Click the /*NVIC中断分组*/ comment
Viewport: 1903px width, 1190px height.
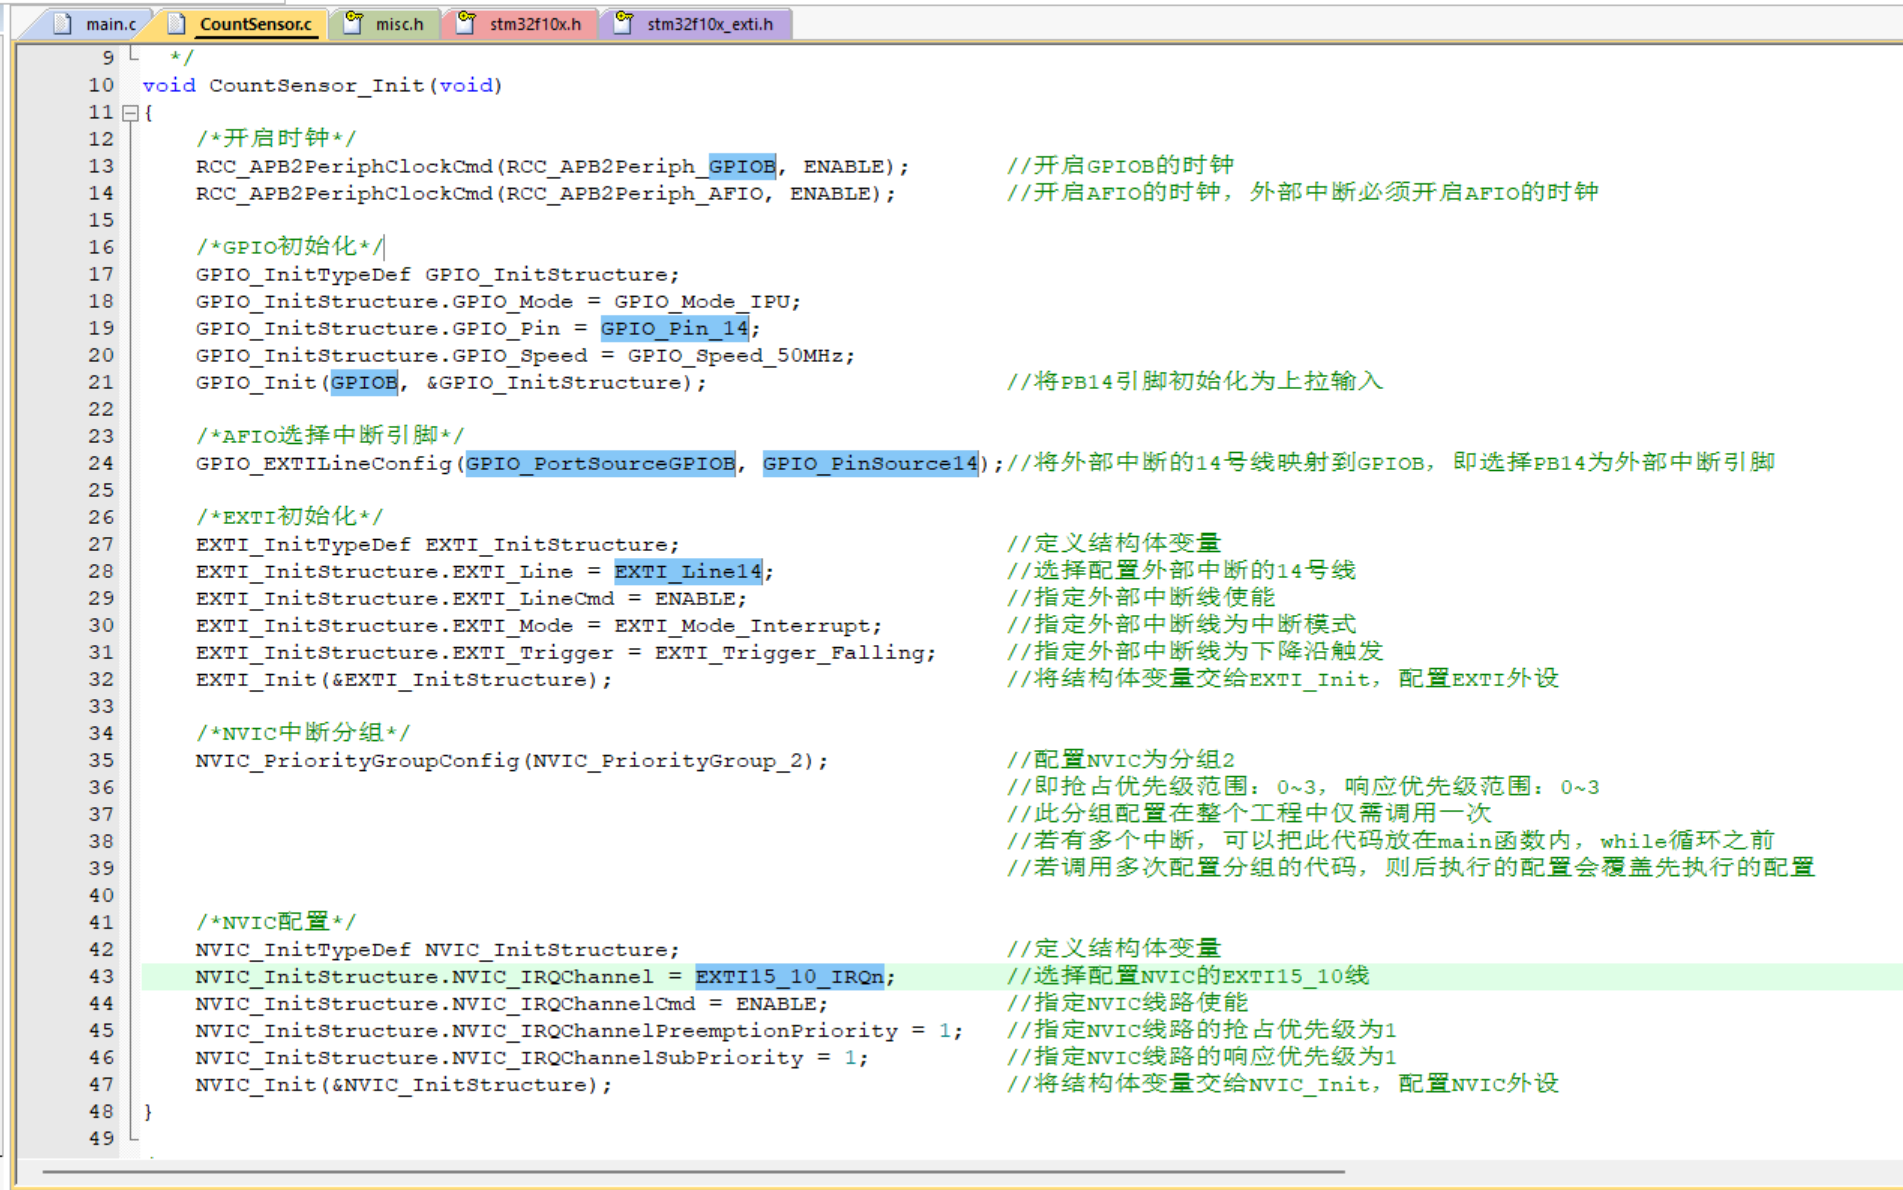click(x=303, y=732)
